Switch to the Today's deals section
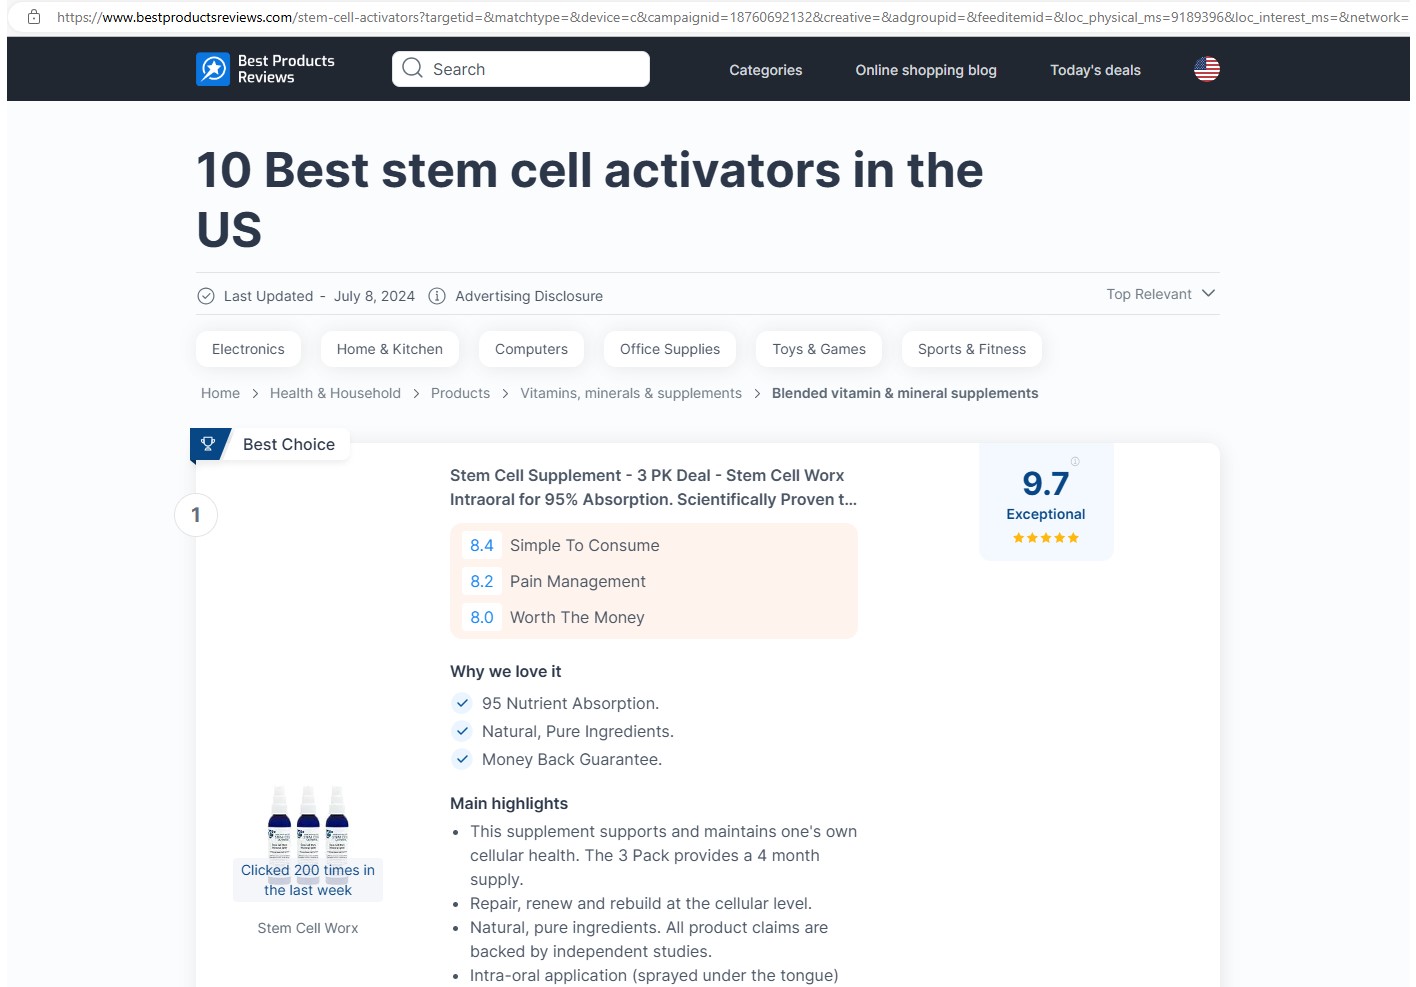The image size is (1416, 987). click(x=1095, y=69)
